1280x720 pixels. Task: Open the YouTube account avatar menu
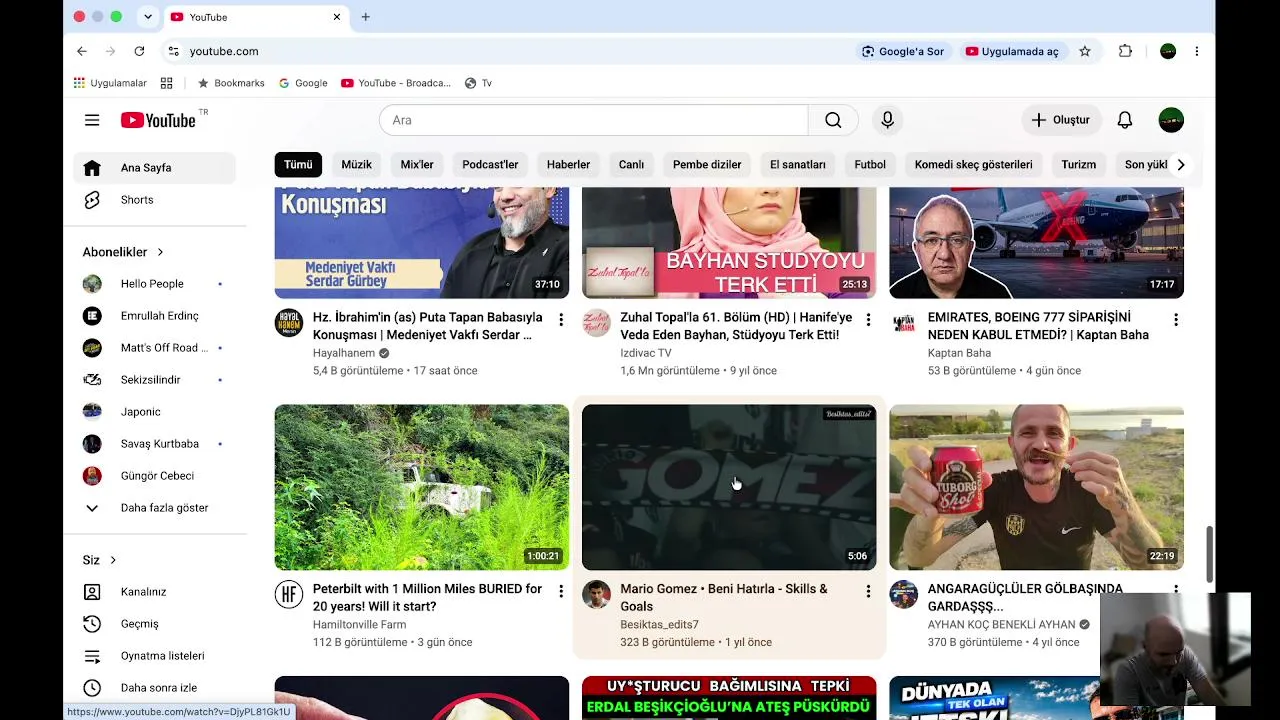[1171, 120]
